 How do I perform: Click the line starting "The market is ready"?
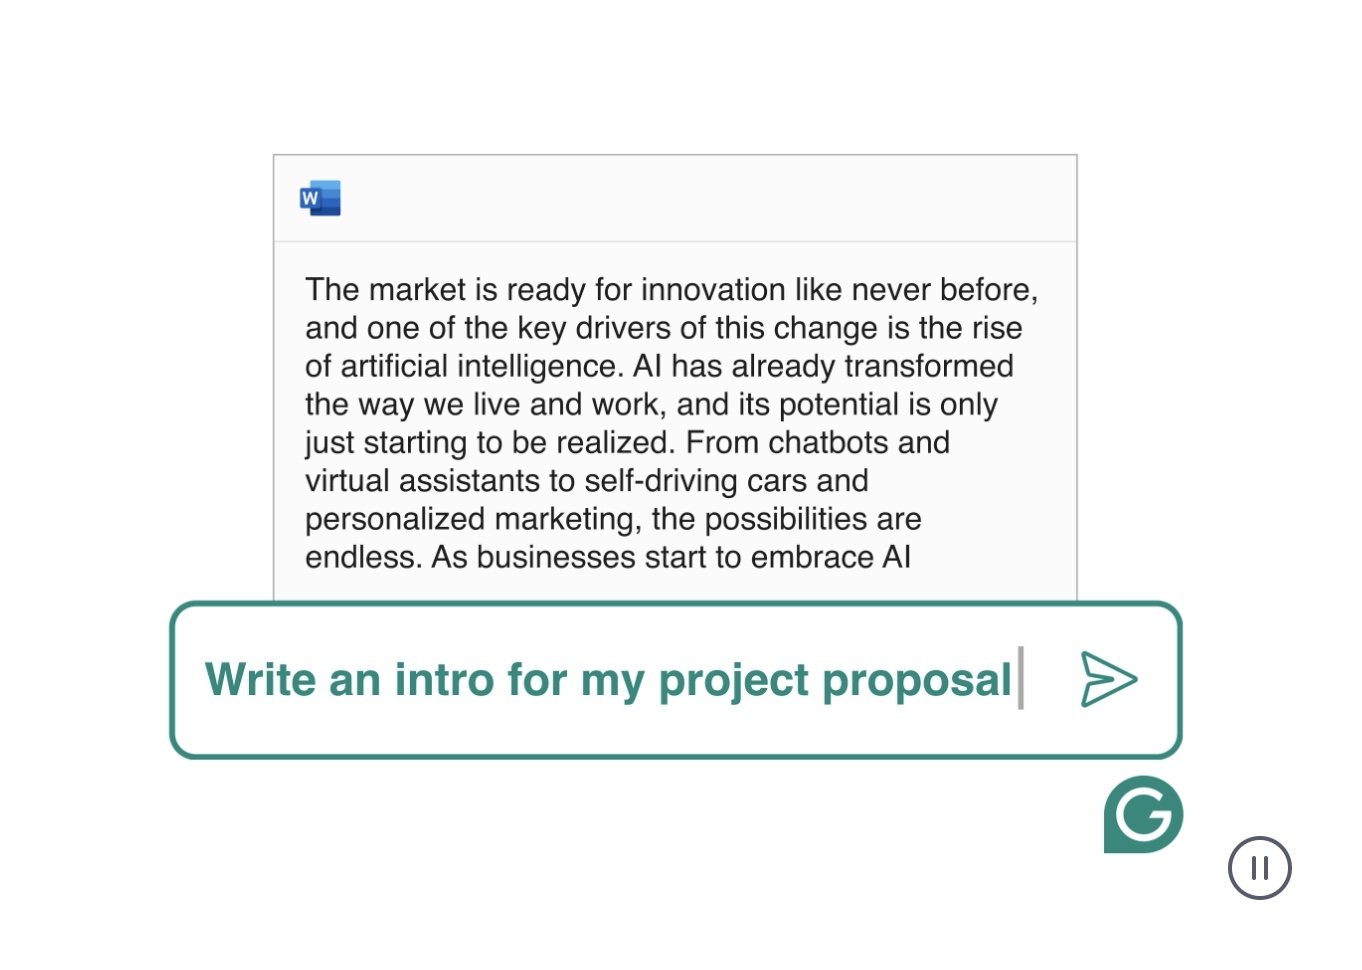coord(671,290)
